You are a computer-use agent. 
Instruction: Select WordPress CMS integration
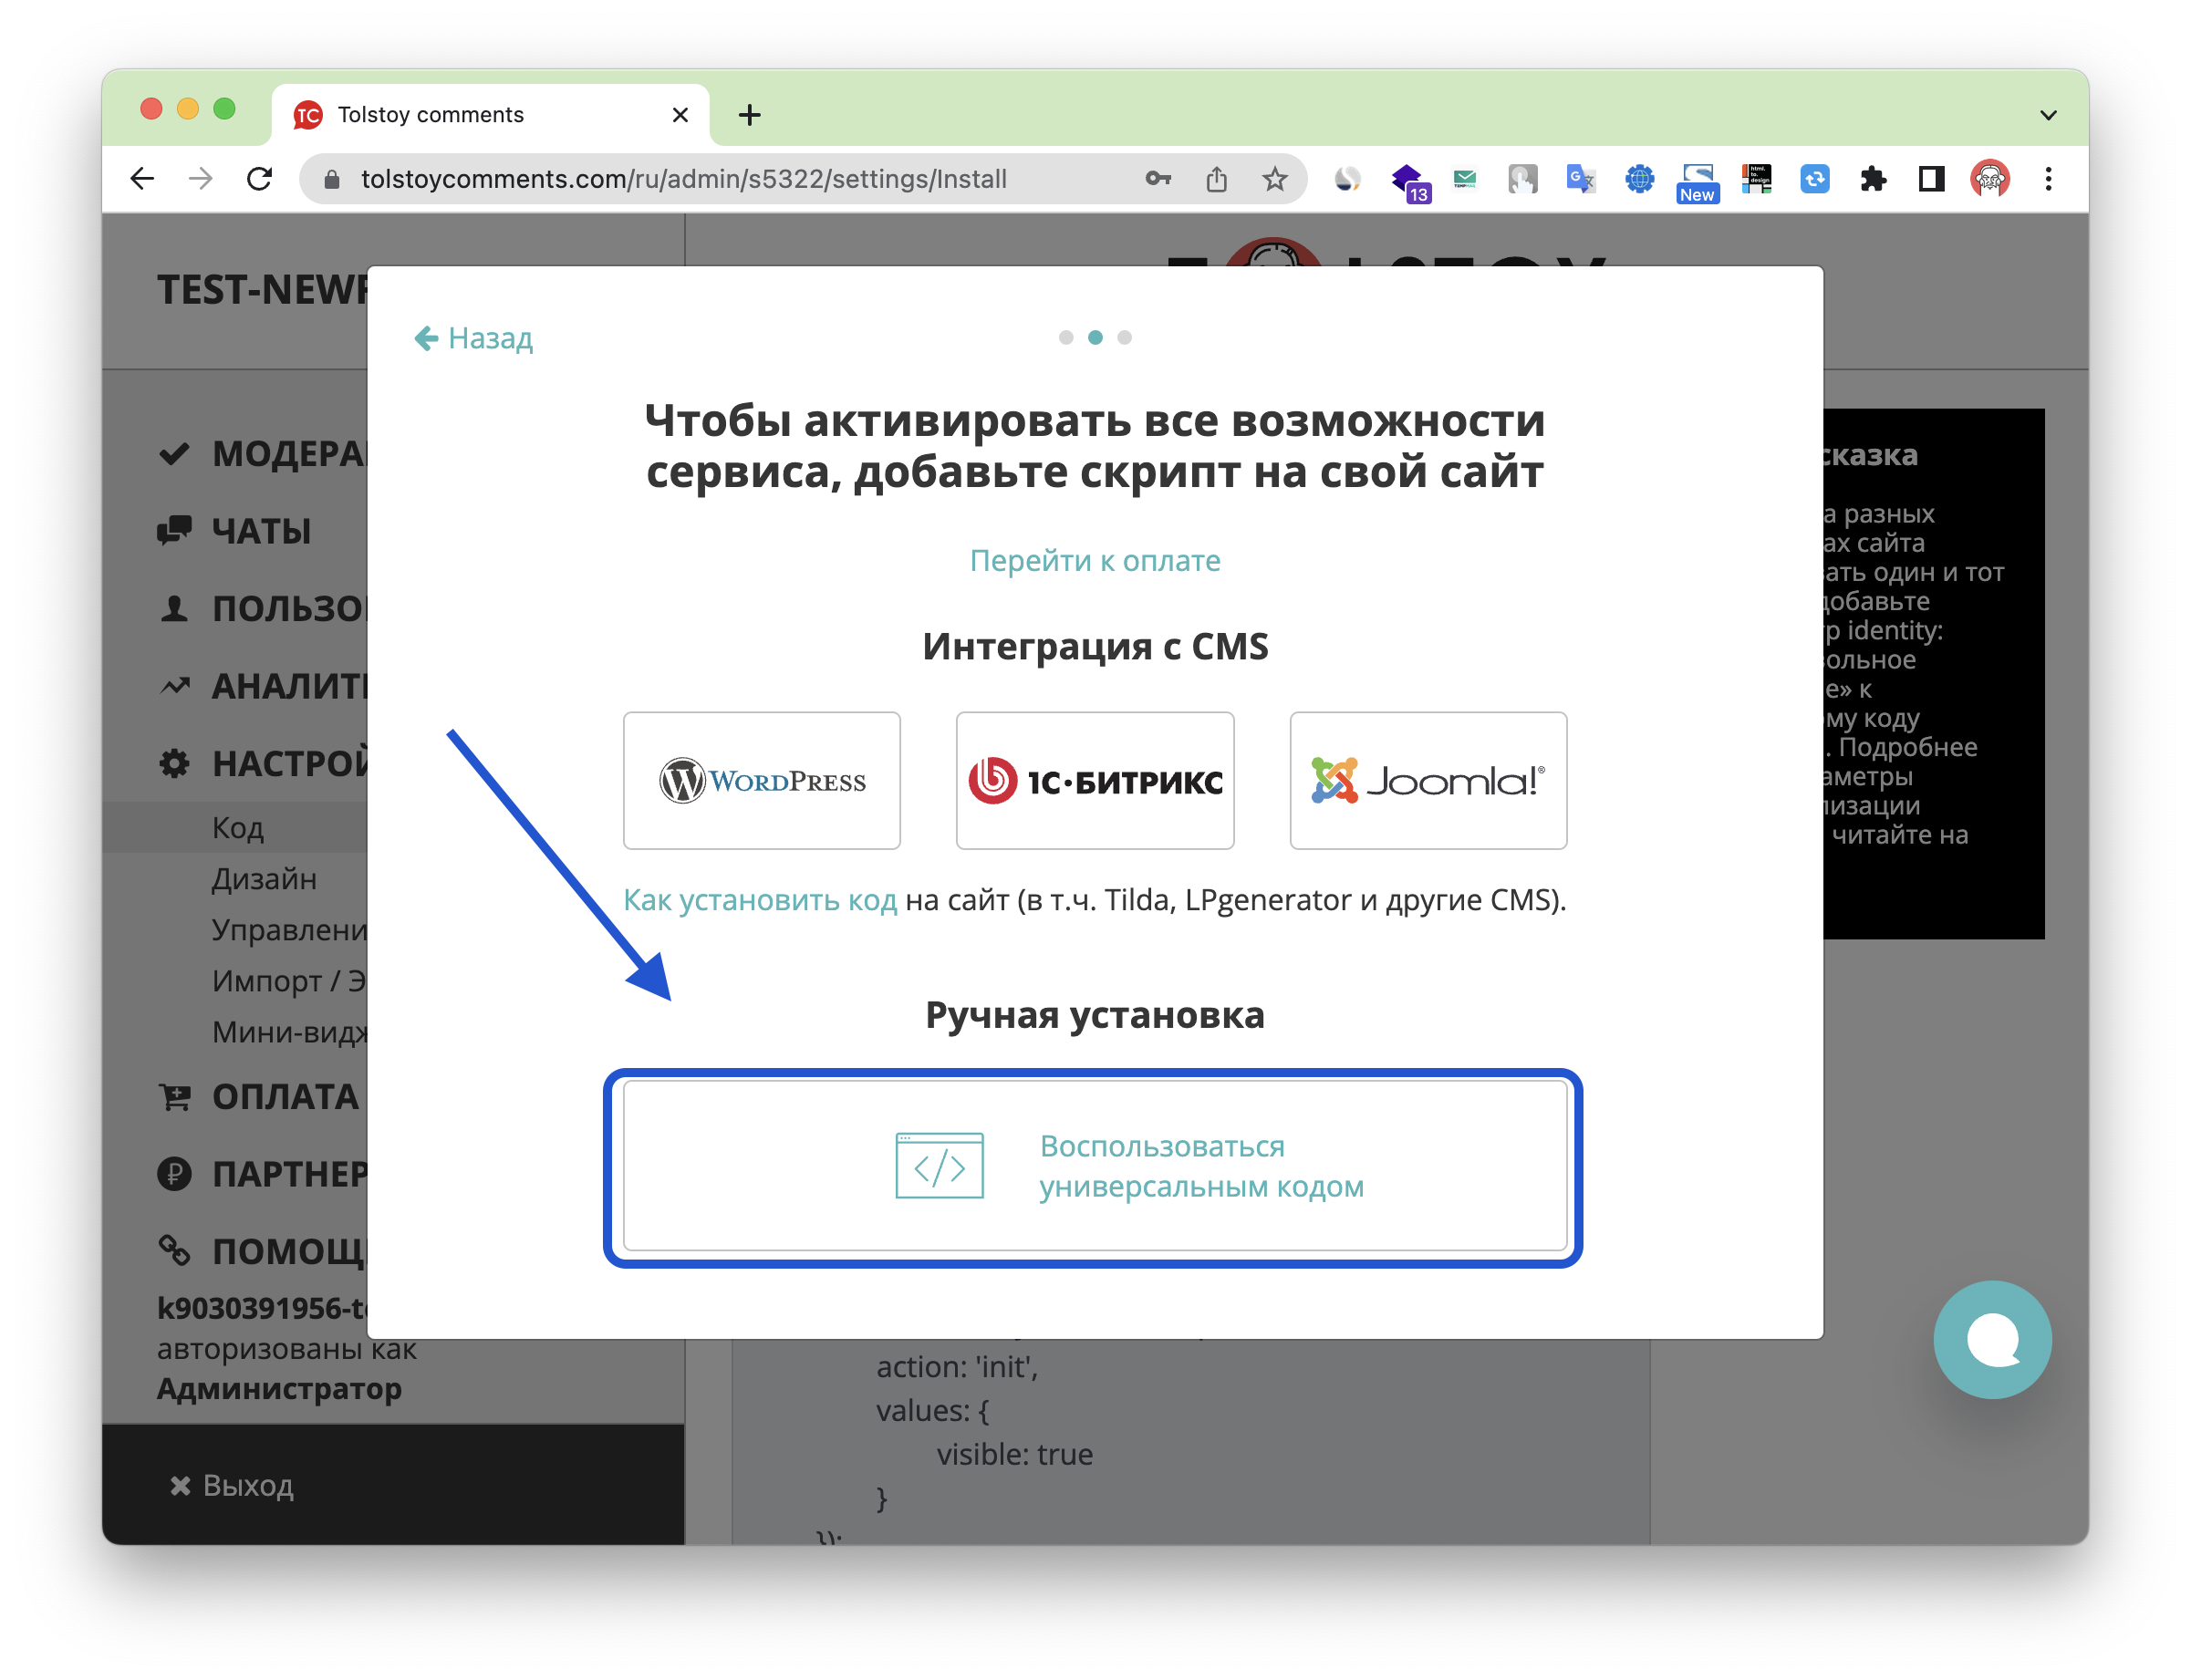click(762, 780)
